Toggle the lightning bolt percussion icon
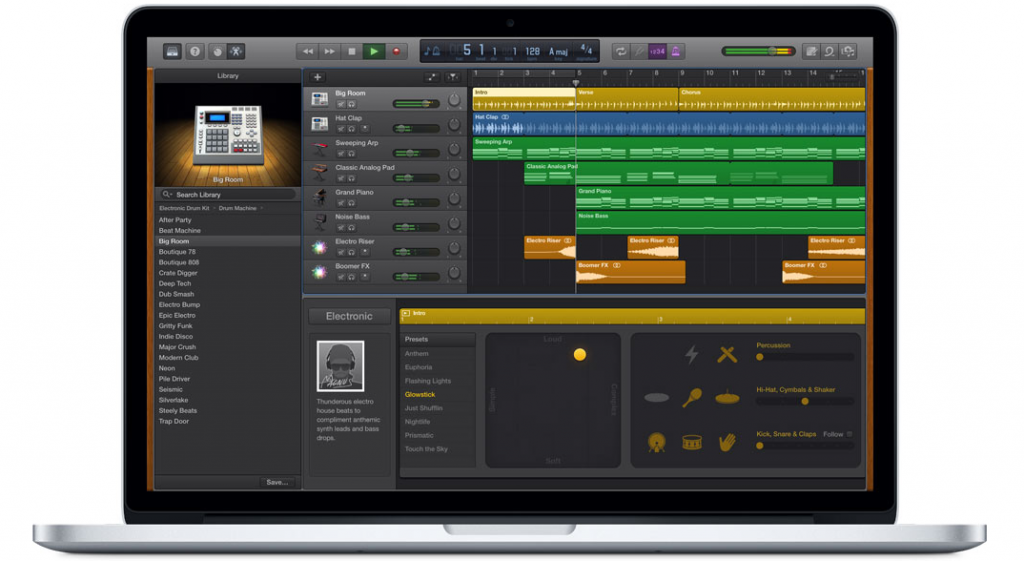The image size is (1024, 561). point(692,355)
